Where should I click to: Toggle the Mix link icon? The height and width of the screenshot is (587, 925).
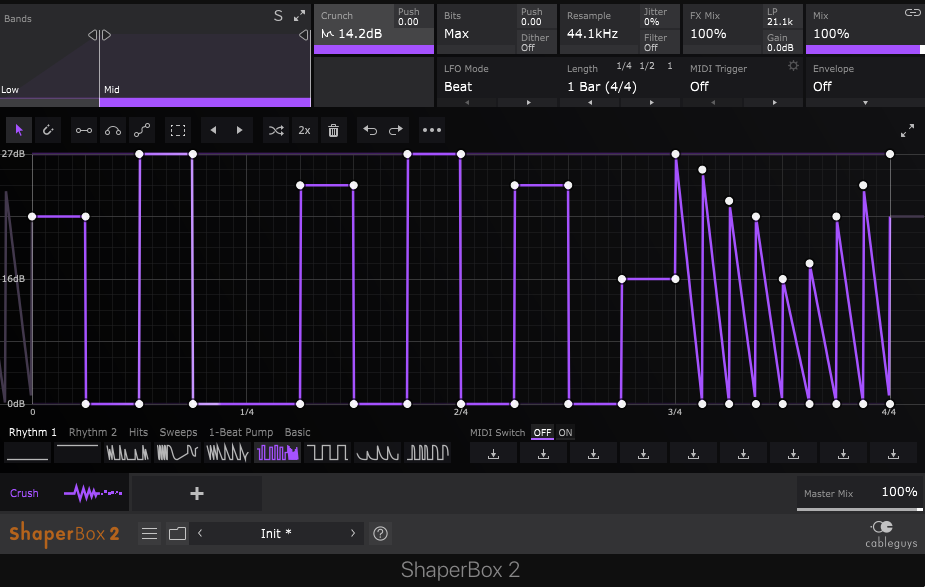click(912, 13)
